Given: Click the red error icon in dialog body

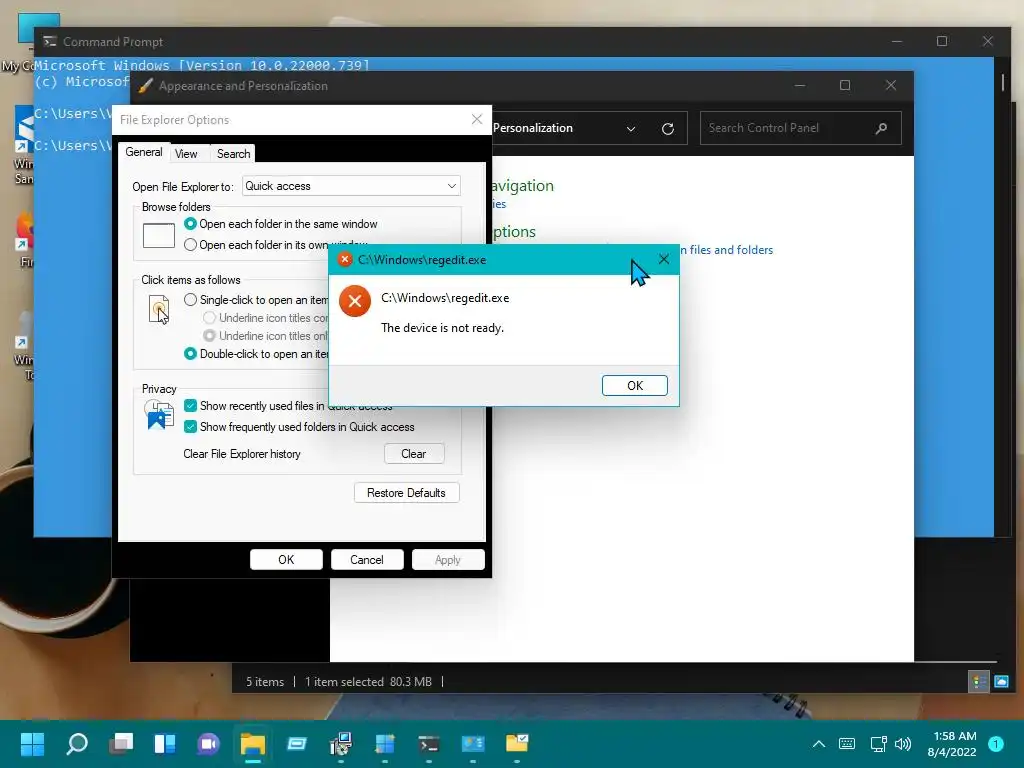Looking at the screenshot, I should coord(355,301).
